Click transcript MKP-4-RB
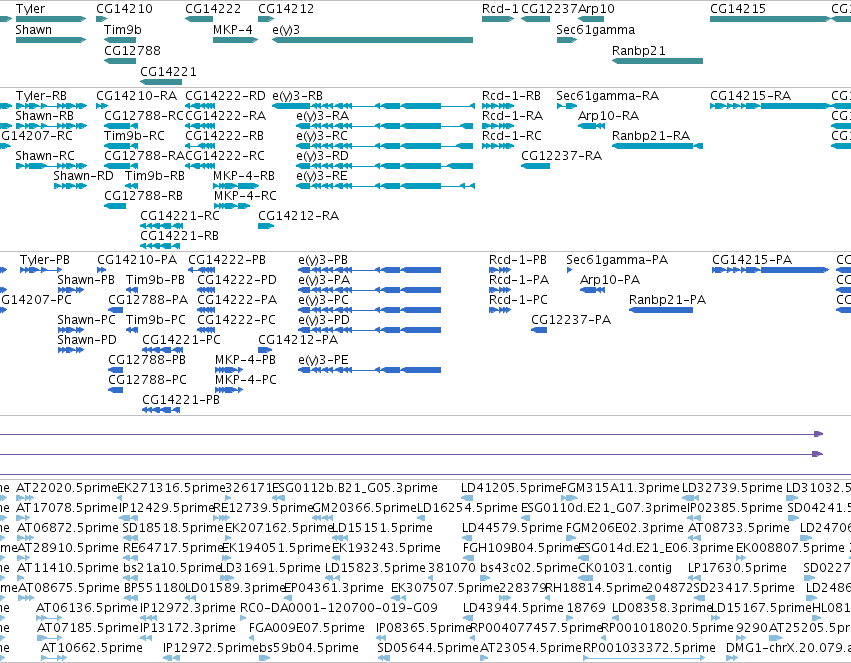Image resolution: width=851 pixels, height=663 pixels. [236, 186]
